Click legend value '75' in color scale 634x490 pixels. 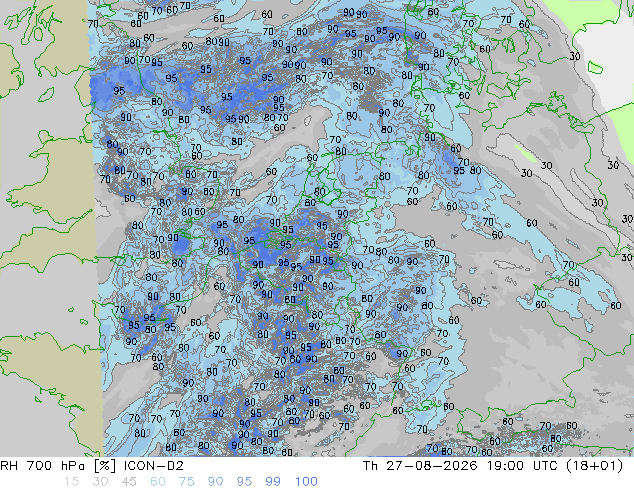point(186,482)
